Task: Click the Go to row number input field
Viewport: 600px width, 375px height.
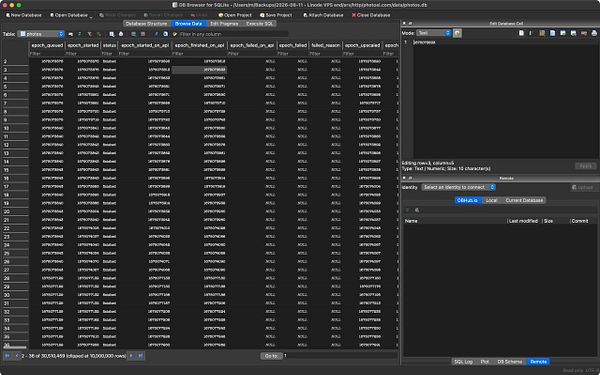Action: [341, 356]
